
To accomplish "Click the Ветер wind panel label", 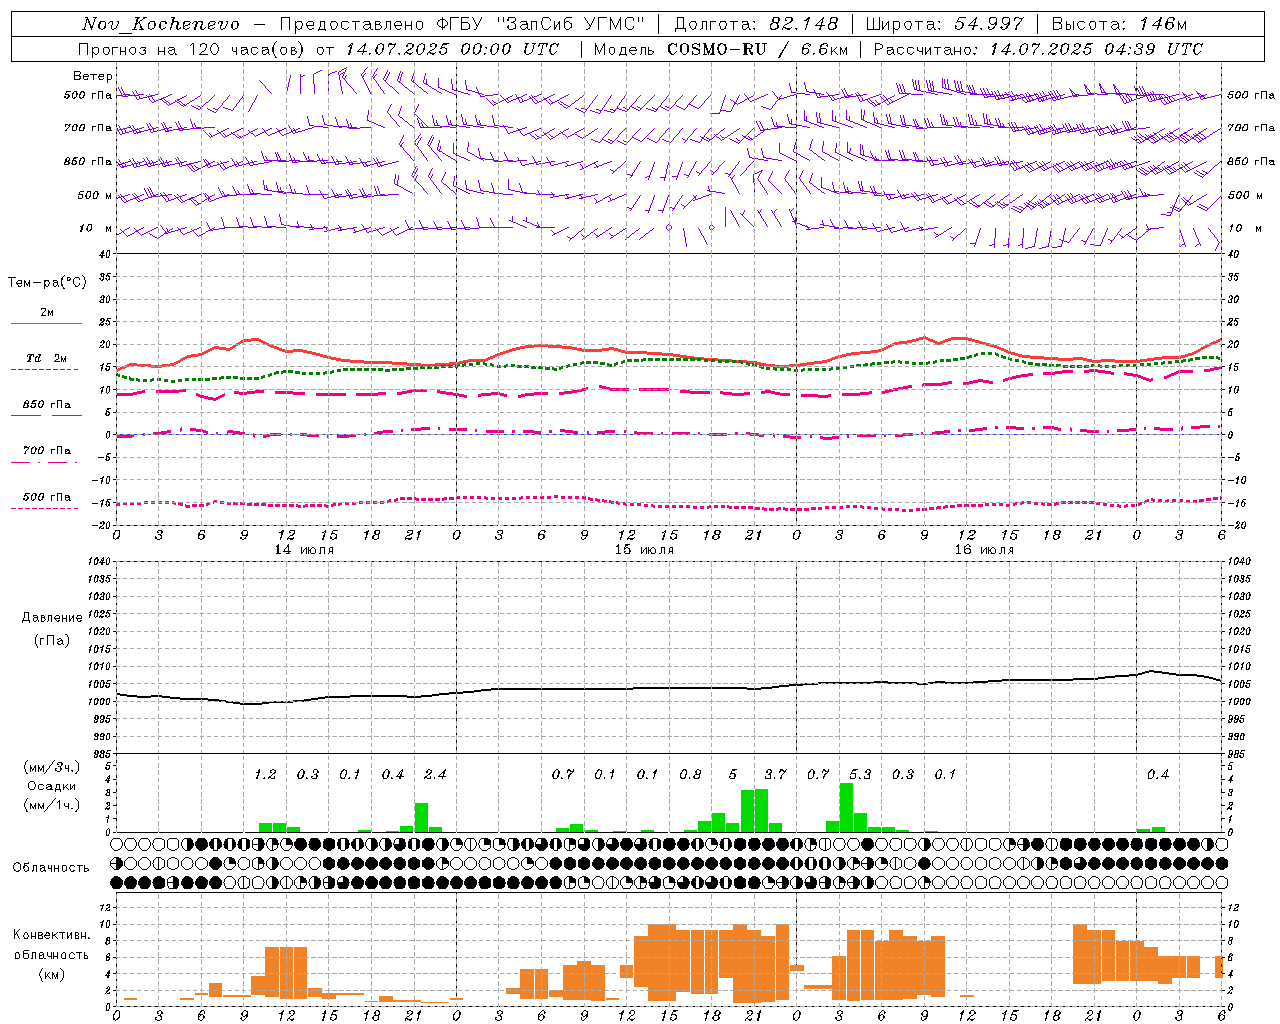I will click(93, 76).
